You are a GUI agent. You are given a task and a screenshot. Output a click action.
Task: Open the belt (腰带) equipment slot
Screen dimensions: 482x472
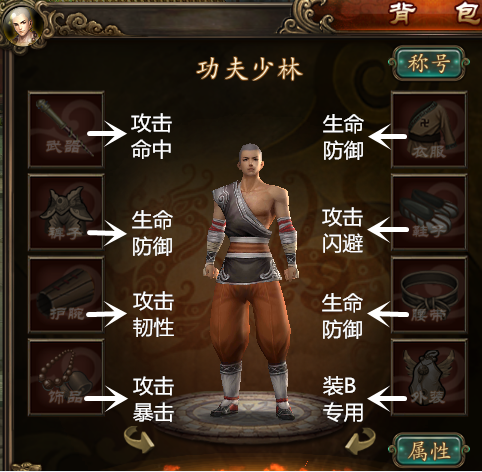tap(429, 295)
